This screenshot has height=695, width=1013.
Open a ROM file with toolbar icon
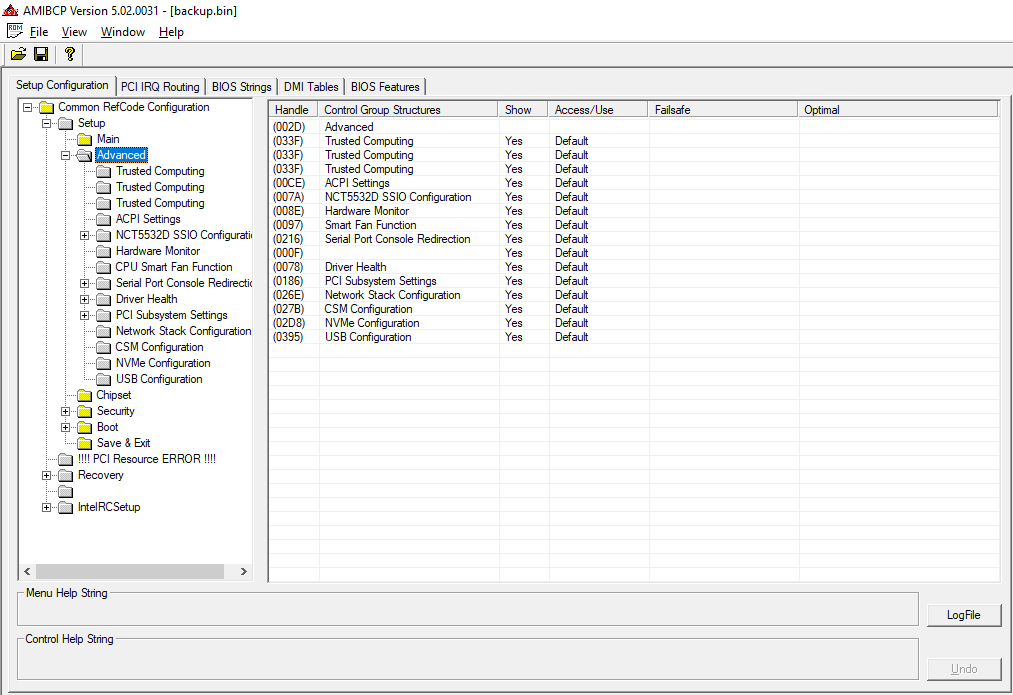[18, 54]
